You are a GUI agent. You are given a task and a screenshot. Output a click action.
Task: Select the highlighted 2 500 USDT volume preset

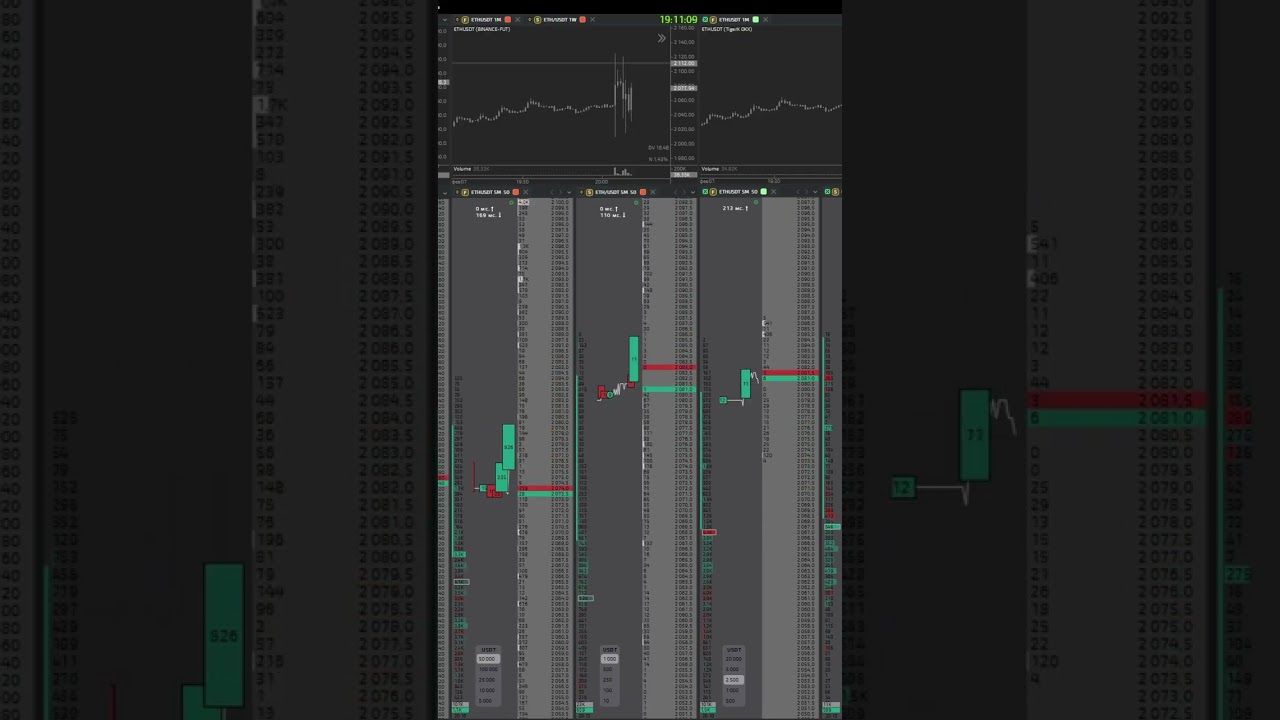[733, 680]
